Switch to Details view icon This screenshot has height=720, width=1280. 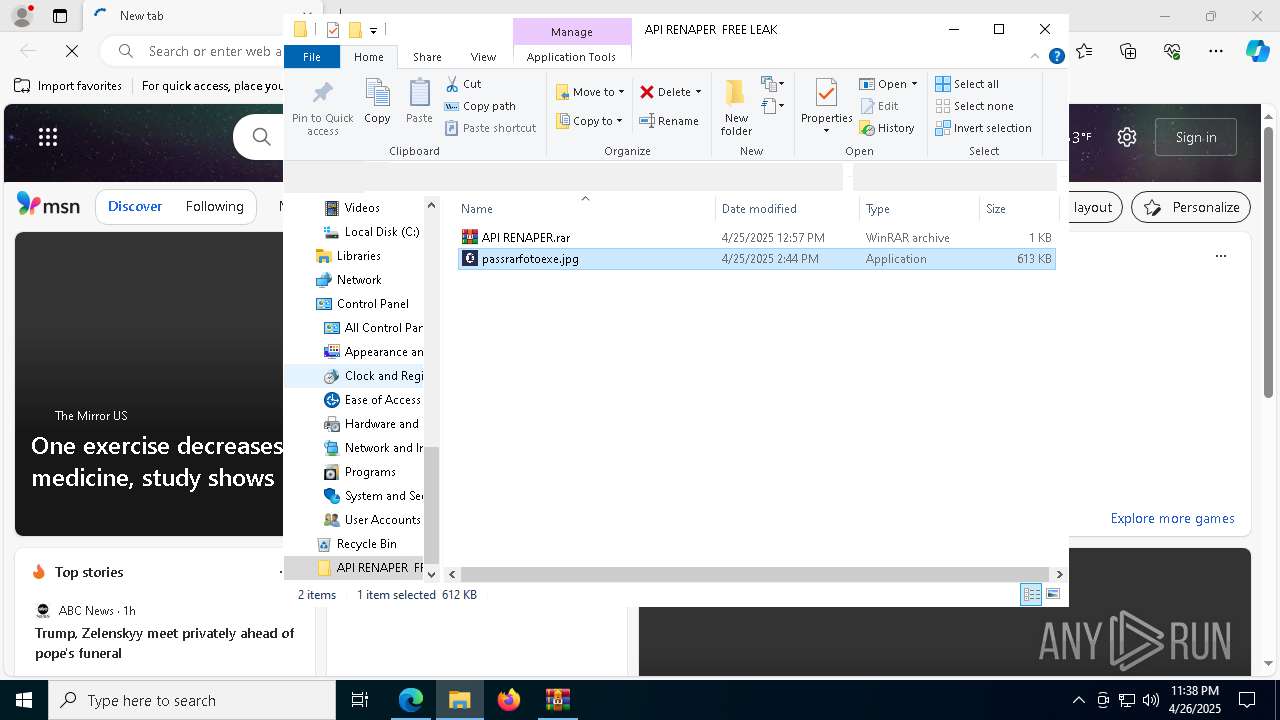(1031, 595)
